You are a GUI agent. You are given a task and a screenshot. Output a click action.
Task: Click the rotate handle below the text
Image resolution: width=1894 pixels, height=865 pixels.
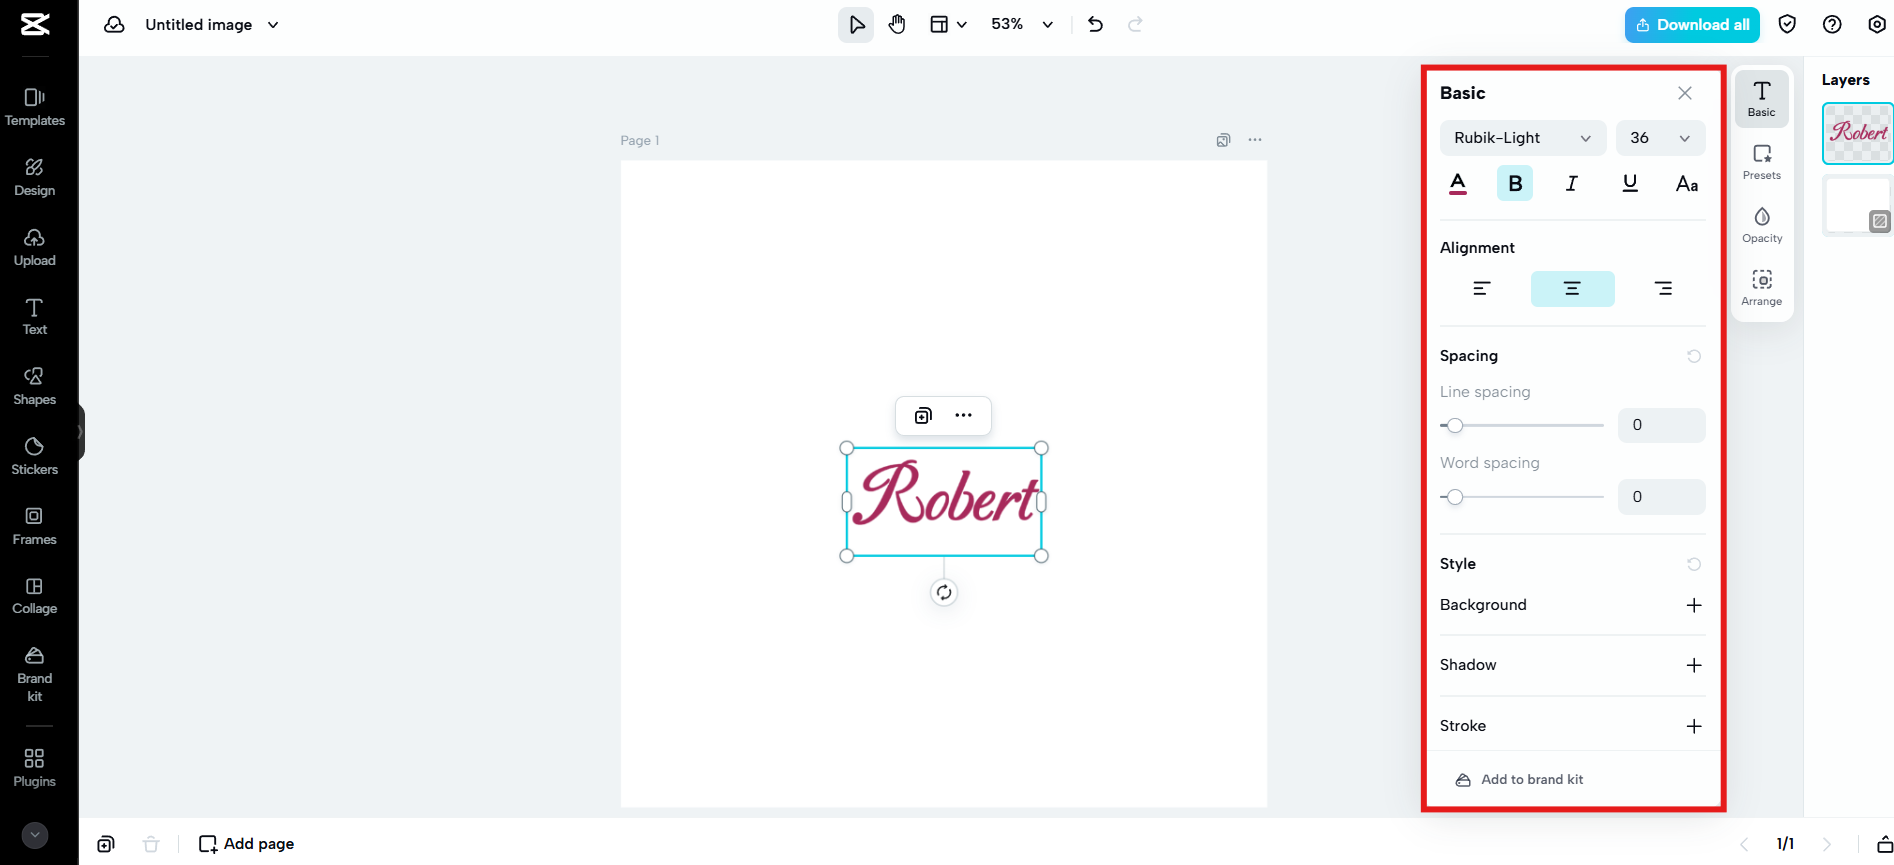[944, 593]
